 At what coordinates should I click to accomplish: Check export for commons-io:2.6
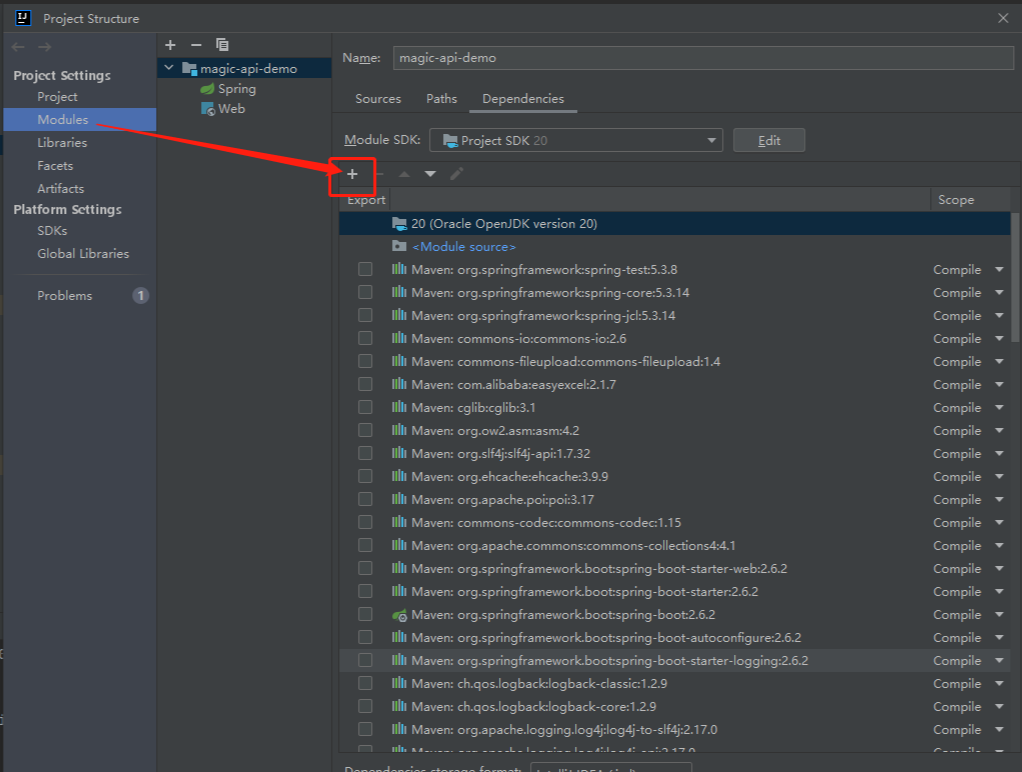tap(365, 338)
